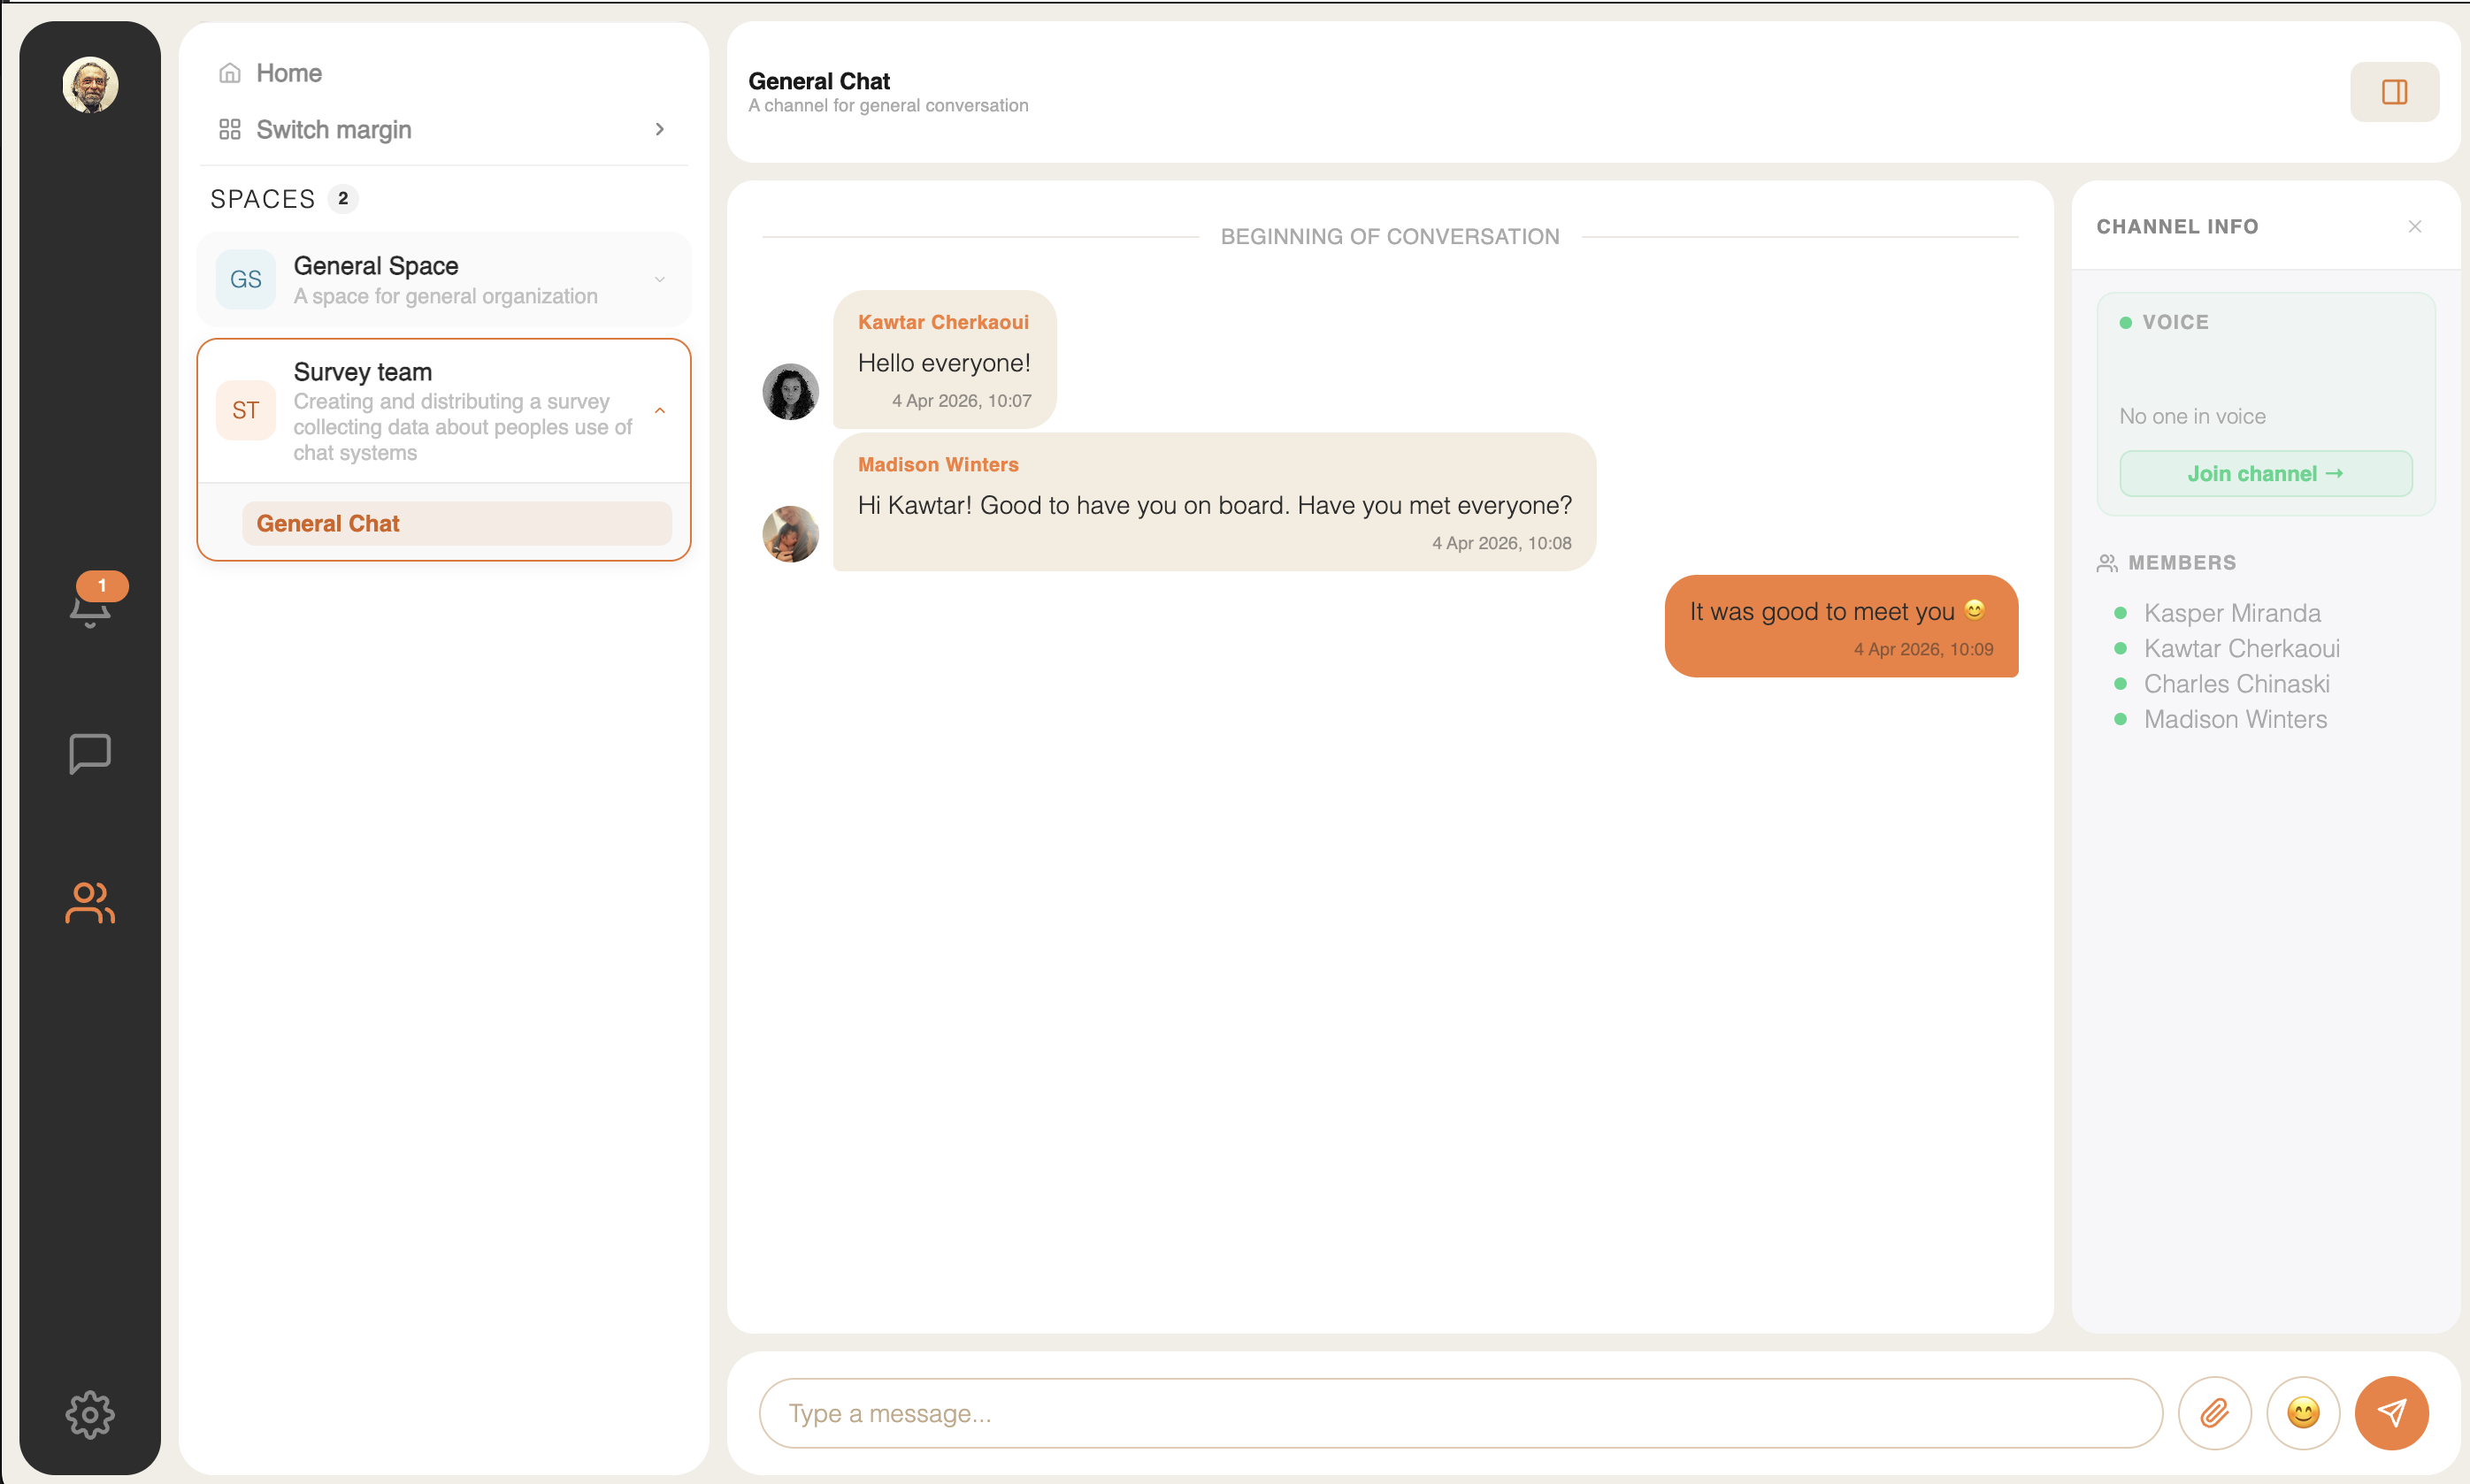Image resolution: width=2470 pixels, height=1484 pixels.
Task: Open the members/friends icon in sidebar
Action: coord(90,904)
